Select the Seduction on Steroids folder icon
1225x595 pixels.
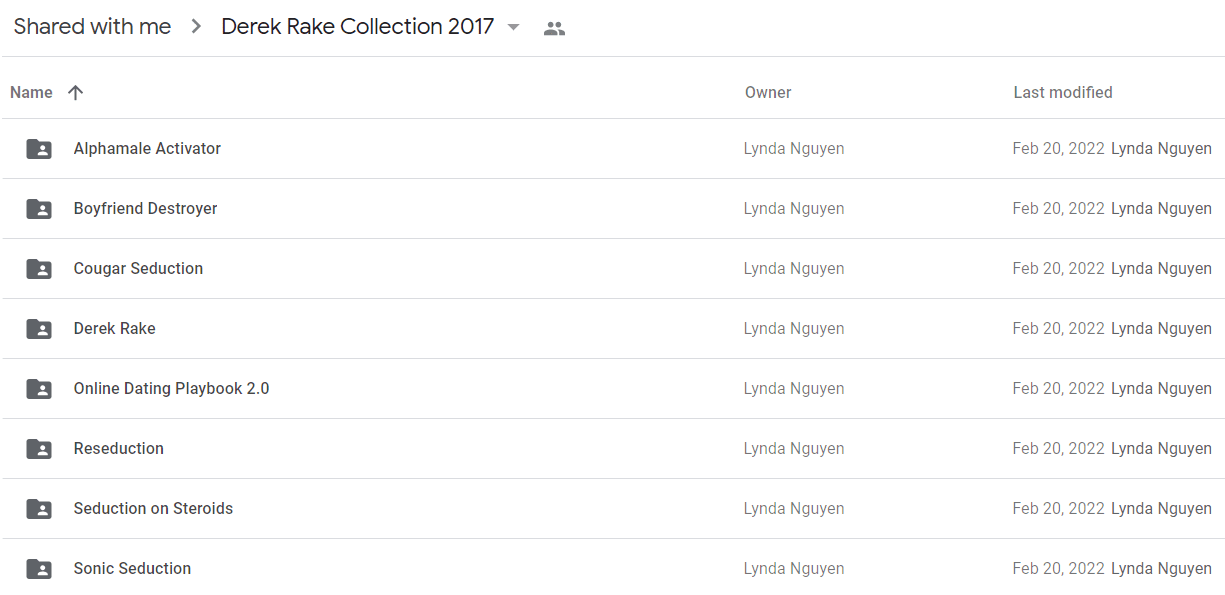coord(39,509)
